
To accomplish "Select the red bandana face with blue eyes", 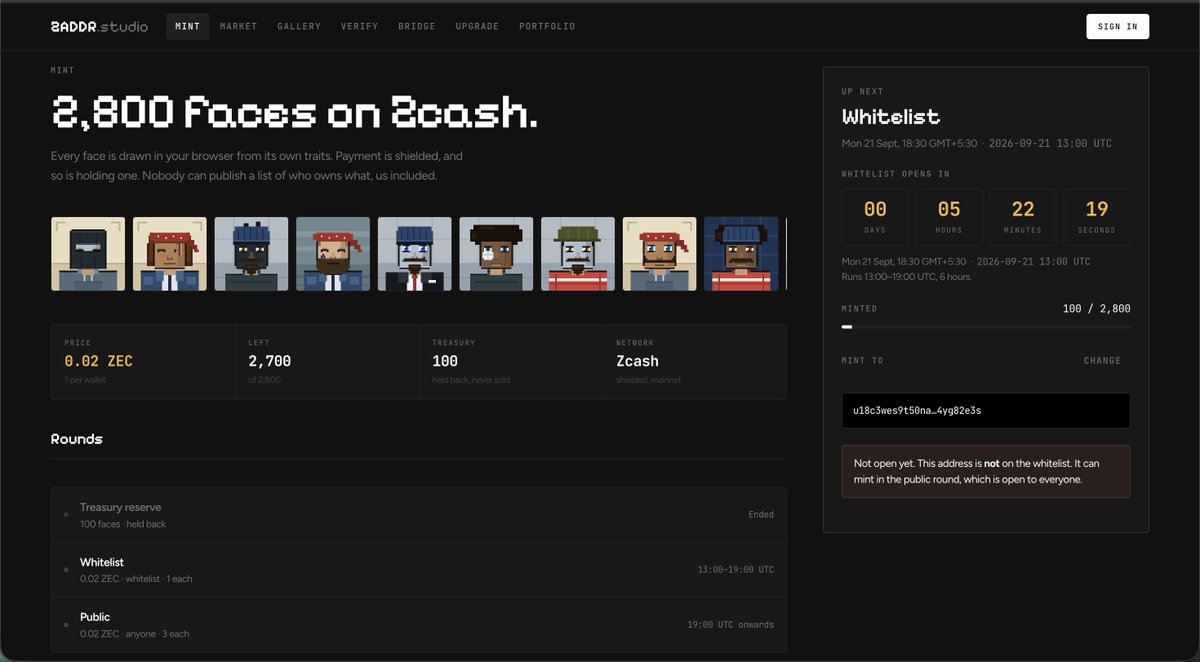I will click(x=660, y=254).
